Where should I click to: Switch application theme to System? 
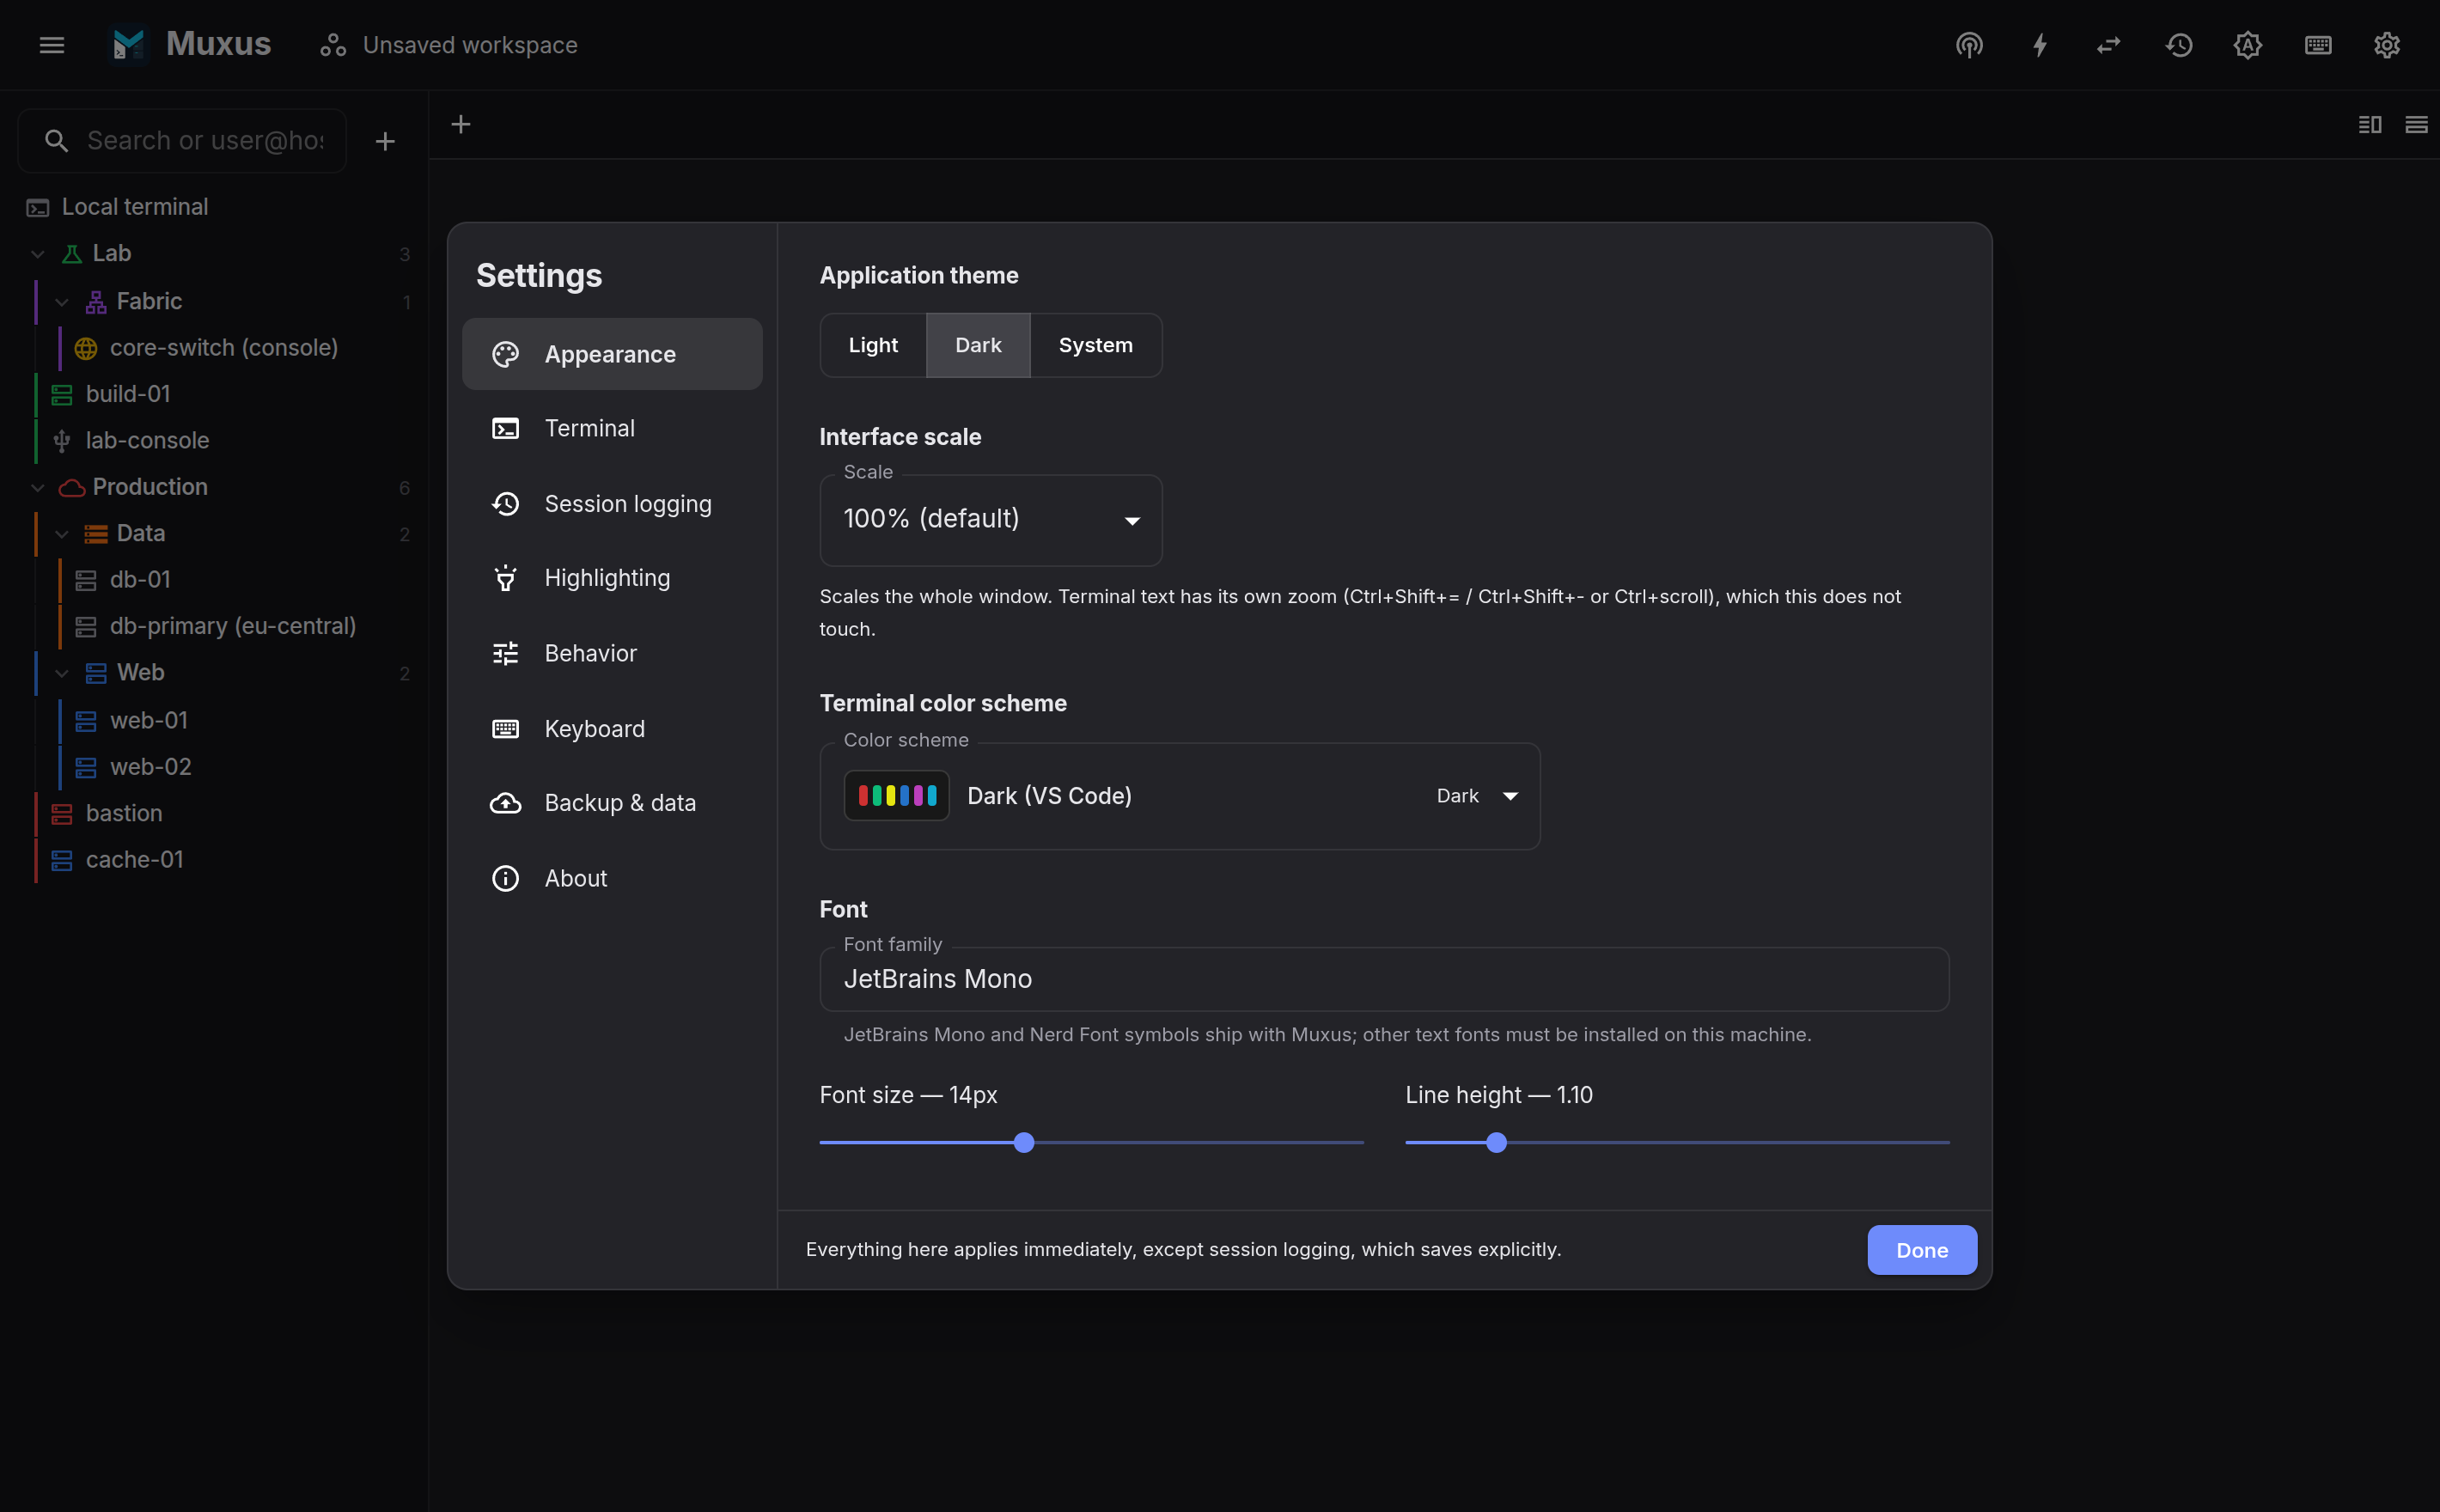coord(1096,345)
